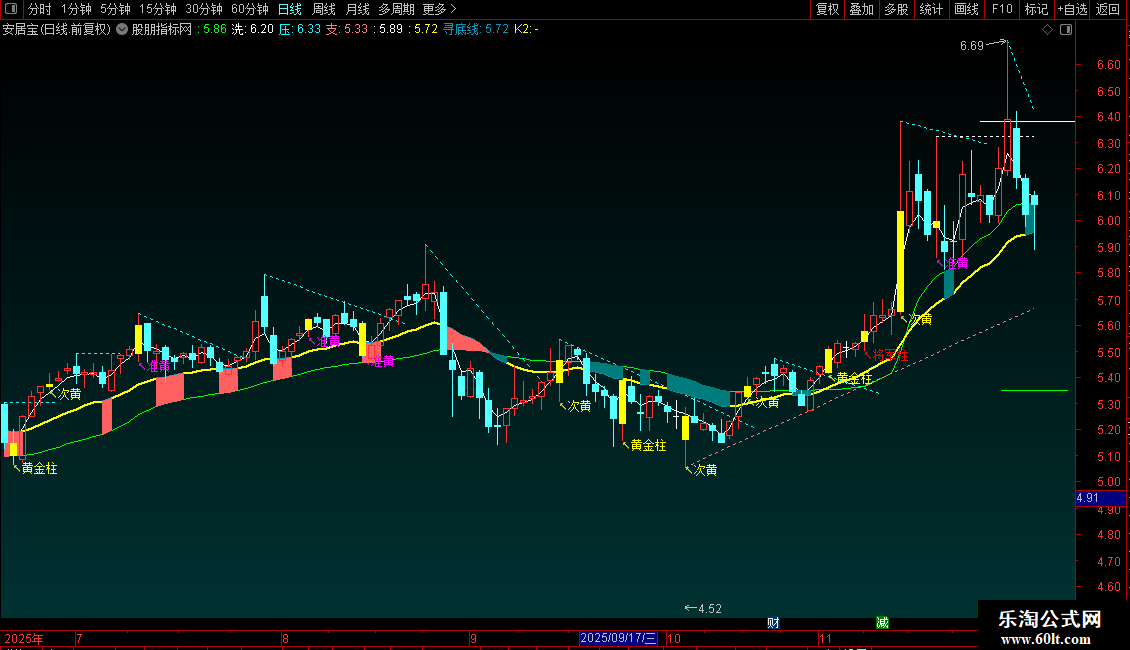
Task: Click the 支: 5.33 indicator value
Action: point(347,30)
